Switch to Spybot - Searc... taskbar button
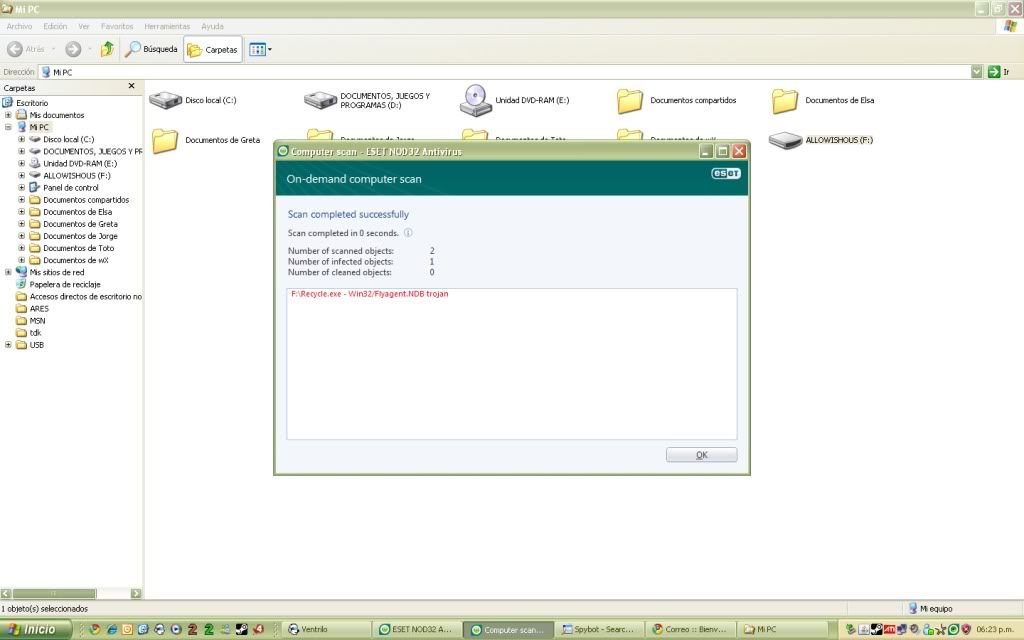 coord(598,630)
